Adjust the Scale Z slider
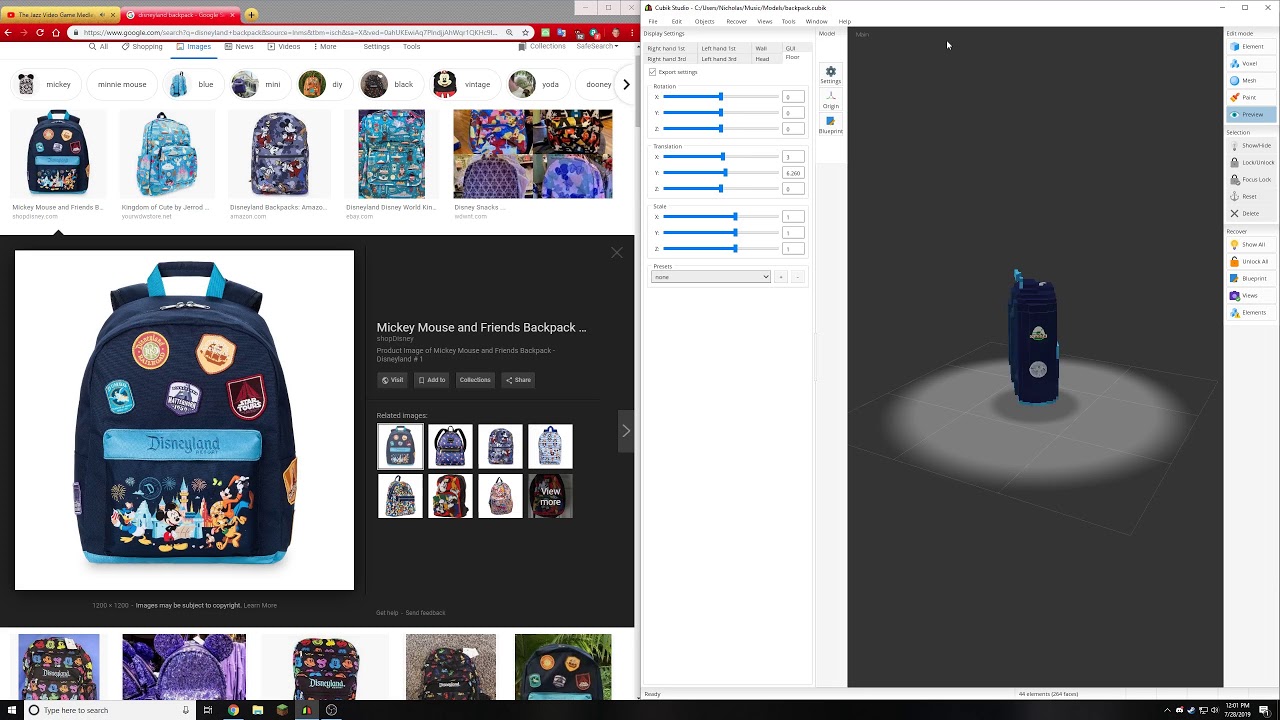Screen dimensions: 1280x720 tap(720, 249)
